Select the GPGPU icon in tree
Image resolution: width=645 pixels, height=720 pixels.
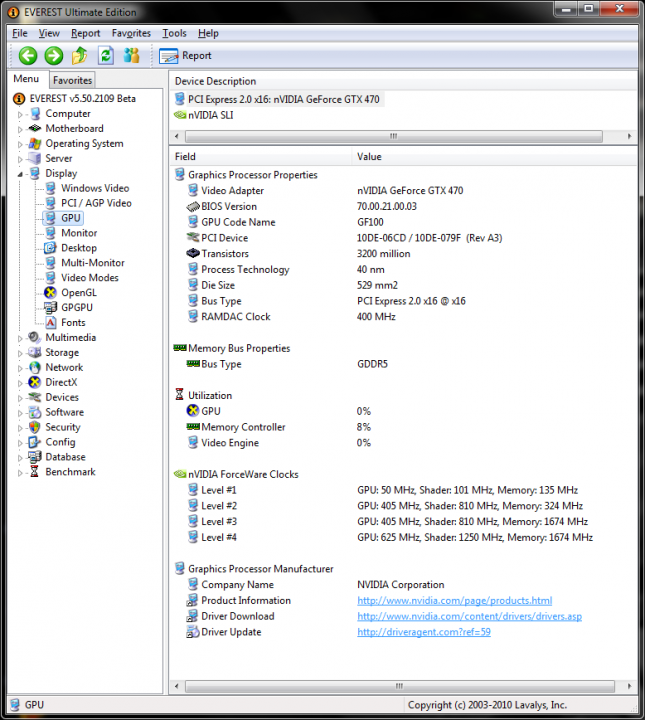point(50,308)
